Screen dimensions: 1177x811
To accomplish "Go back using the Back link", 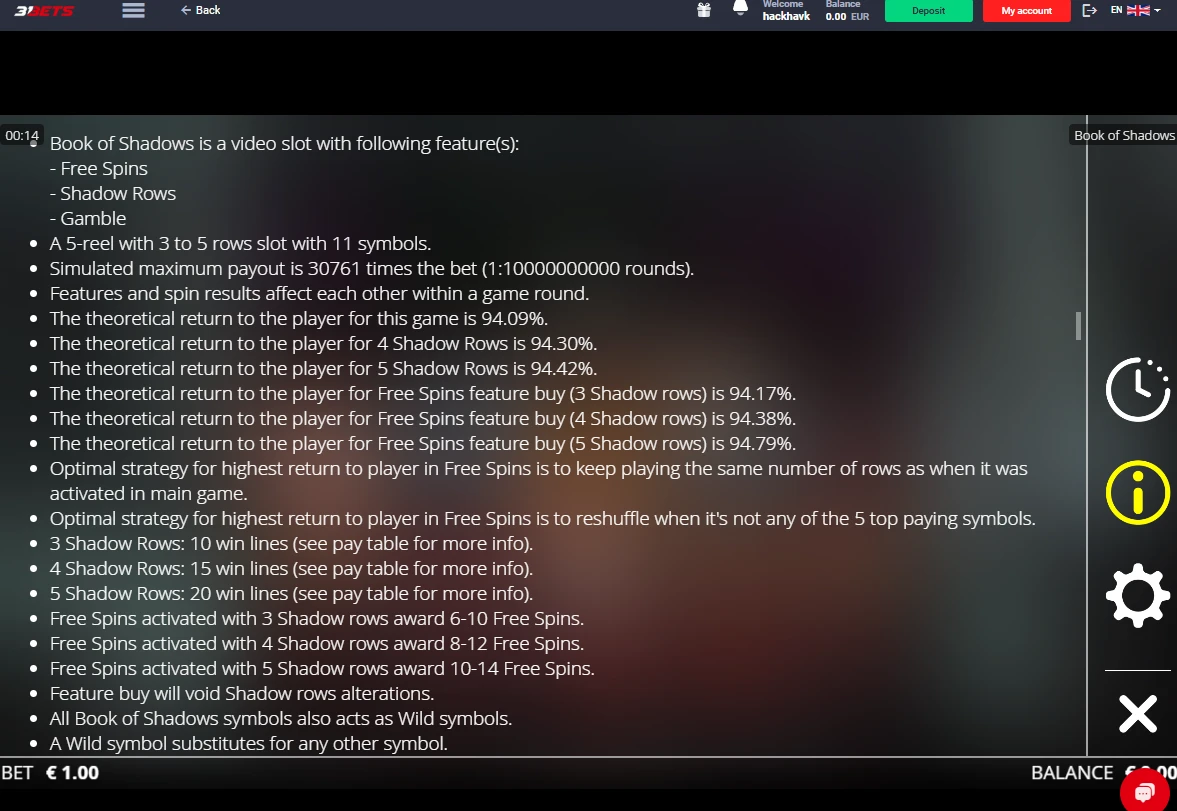I will [200, 11].
